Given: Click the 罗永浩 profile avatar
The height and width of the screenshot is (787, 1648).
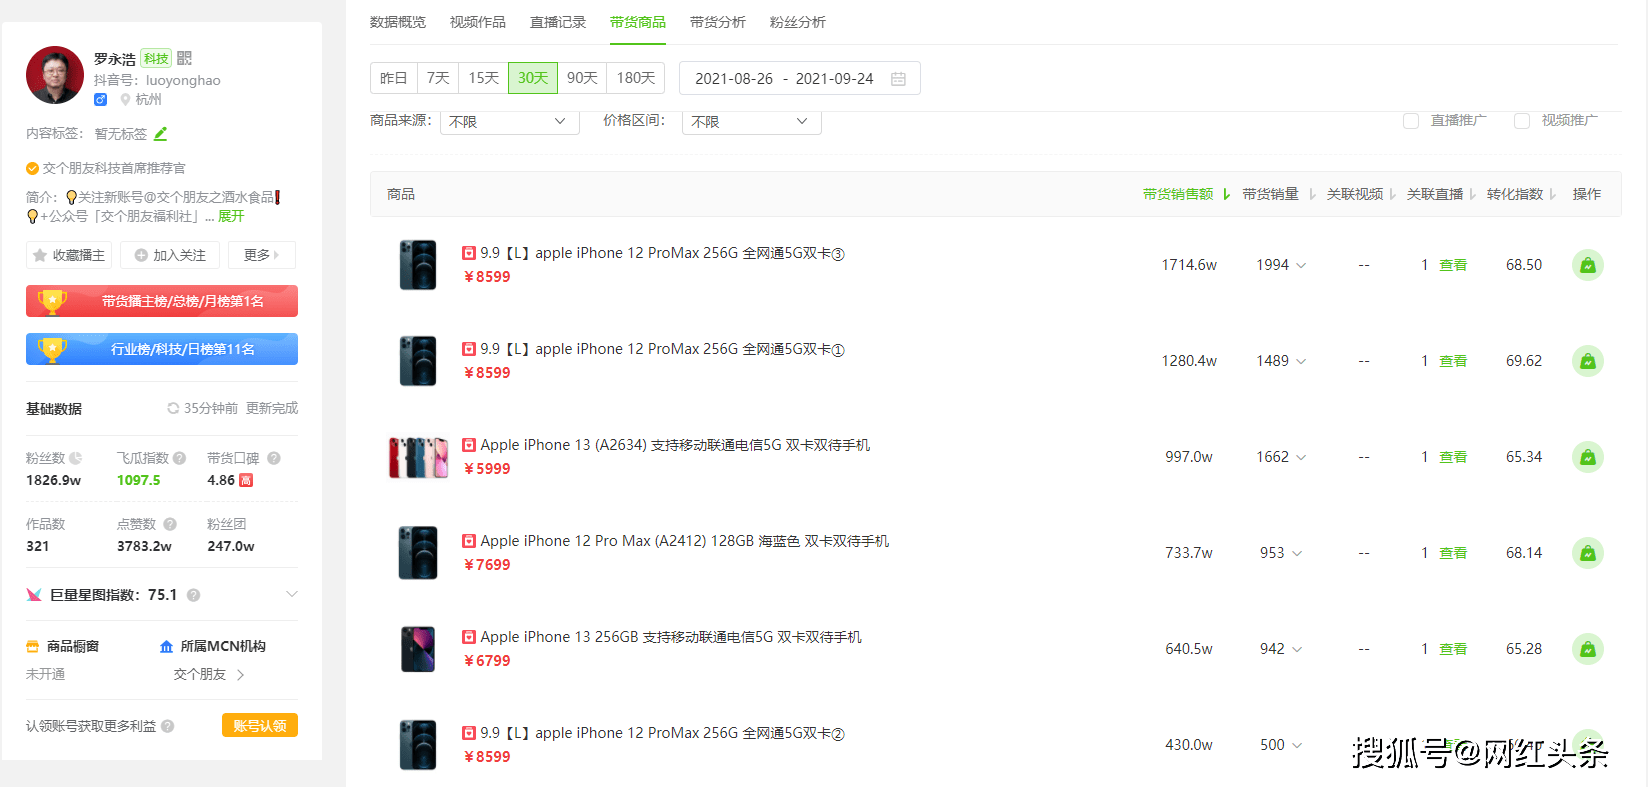Looking at the screenshot, I should click(x=55, y=75).
